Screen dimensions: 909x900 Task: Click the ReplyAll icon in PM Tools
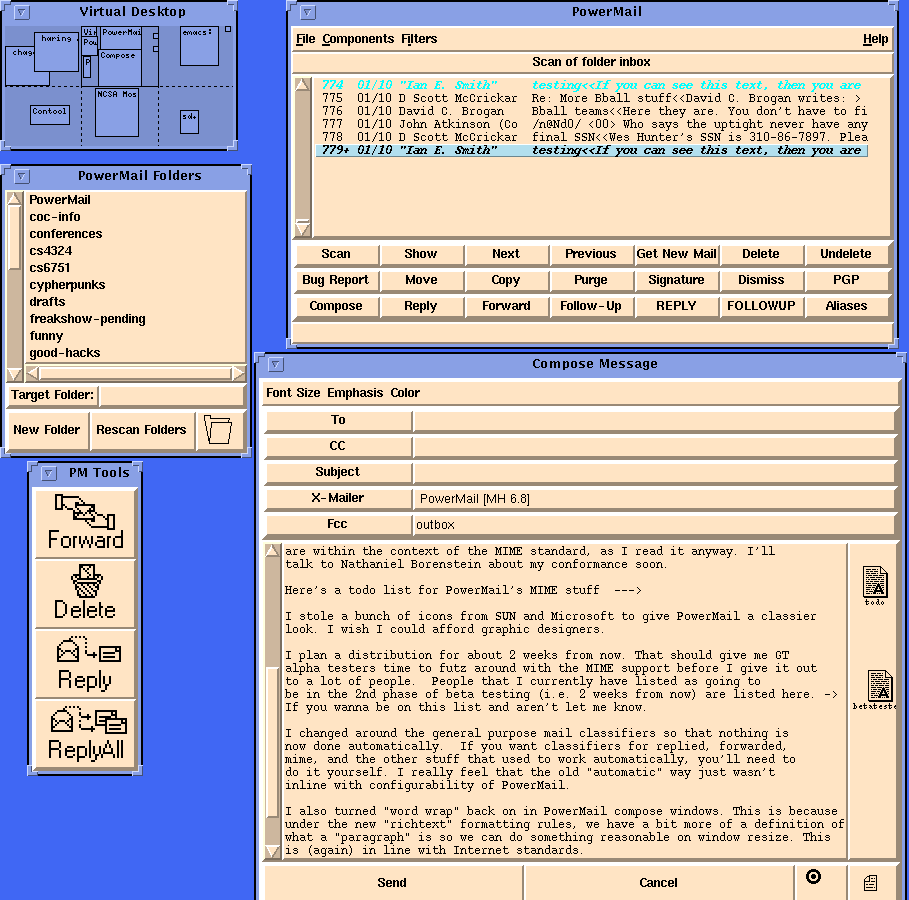85,732
